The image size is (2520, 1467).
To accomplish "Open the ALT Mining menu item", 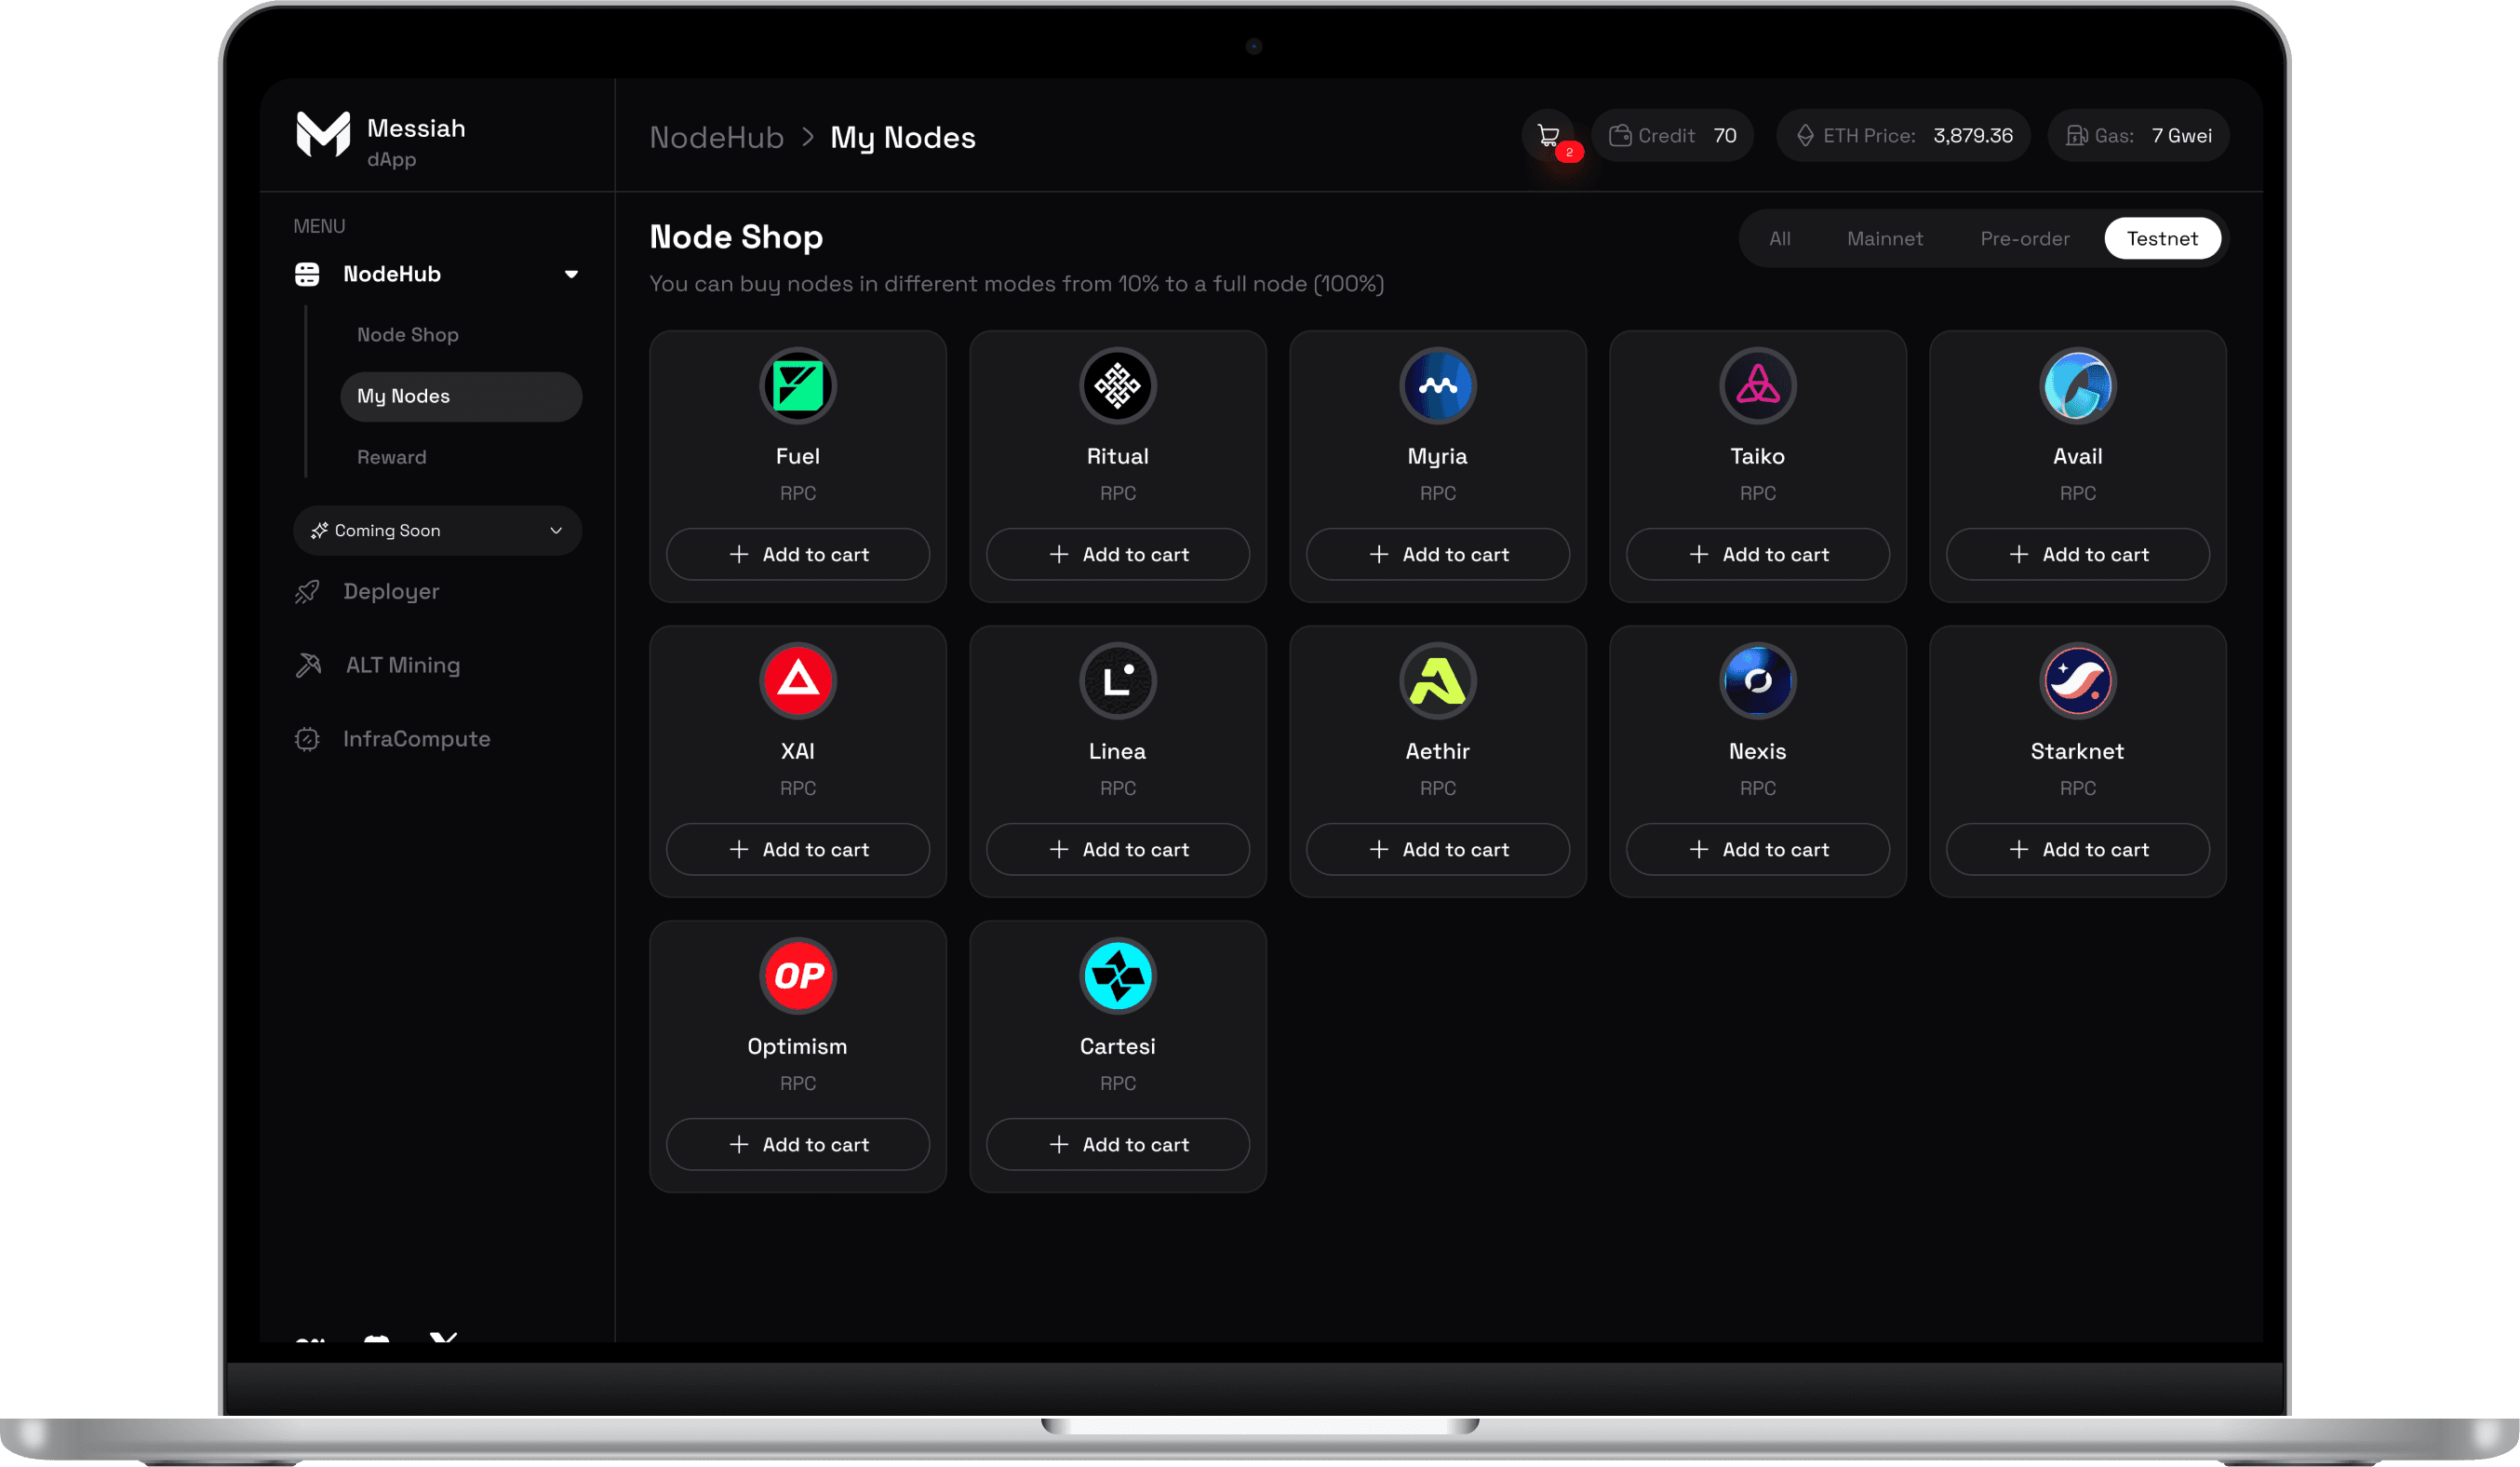I will pyautogui.click(x=403, y=665).
